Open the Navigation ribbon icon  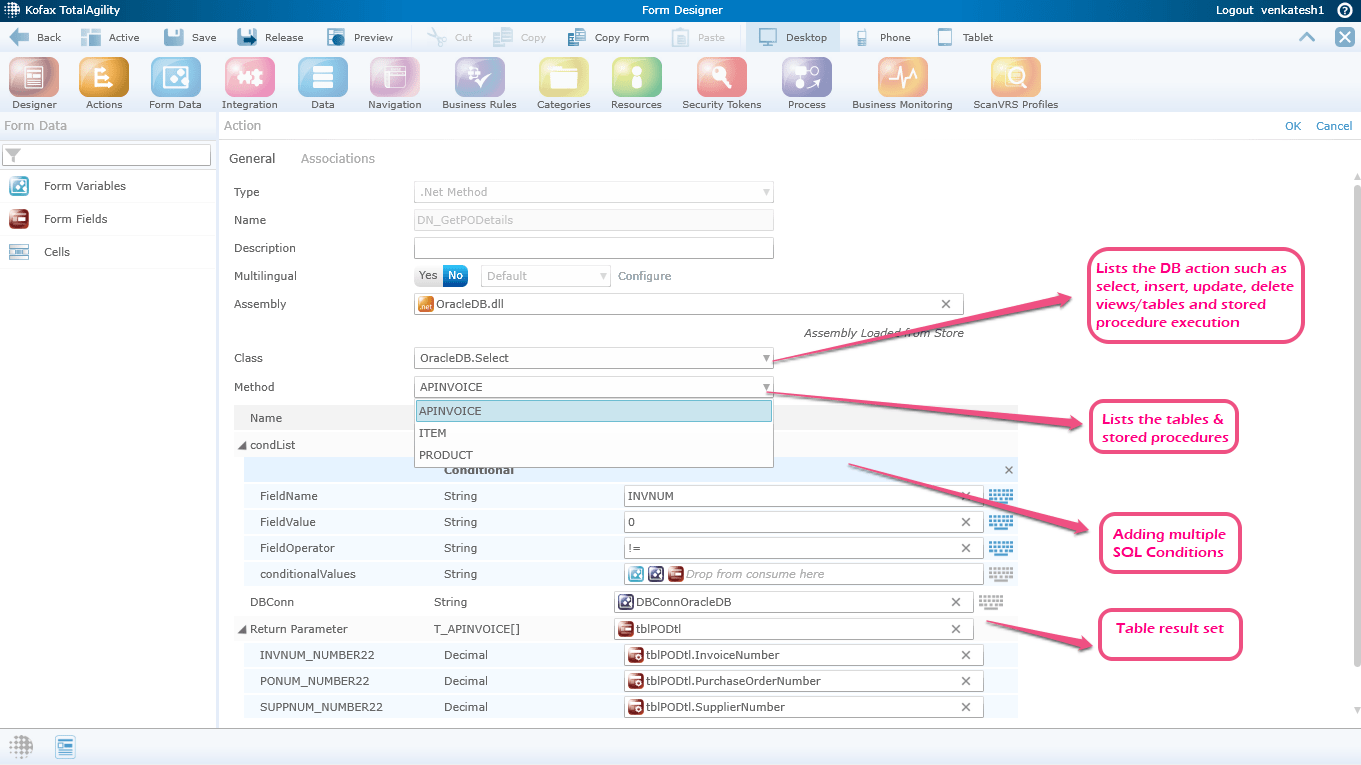(394, 78)
